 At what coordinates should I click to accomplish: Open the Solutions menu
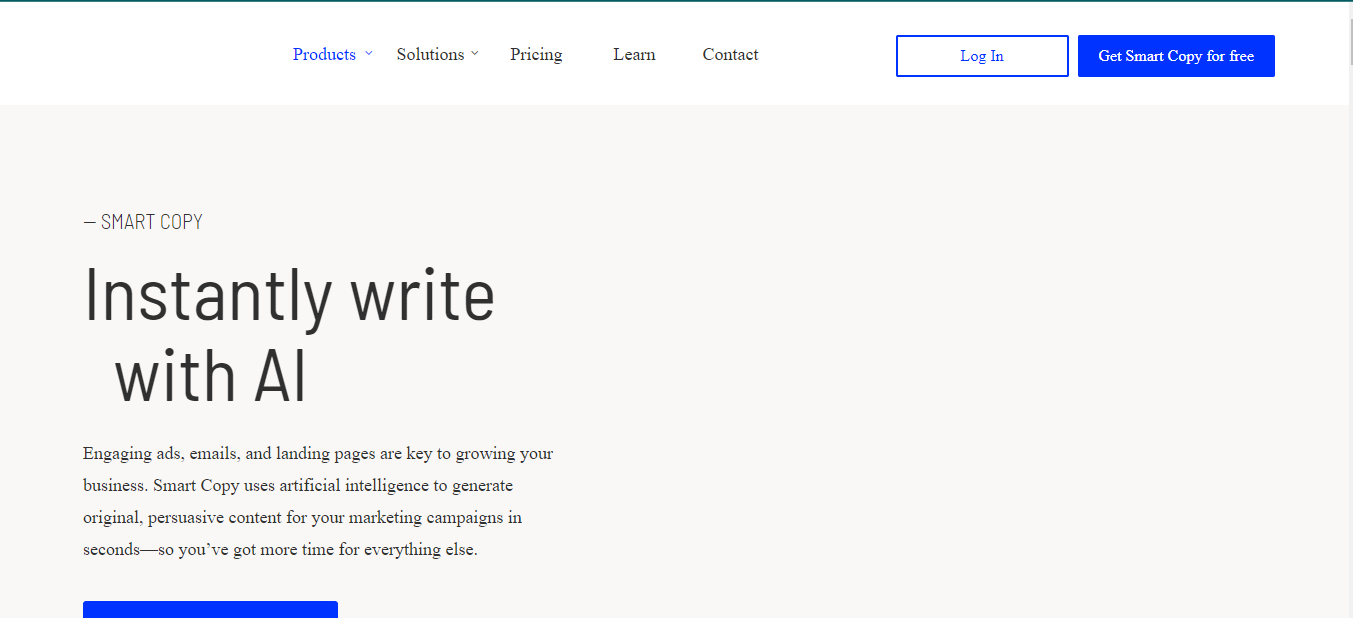click(x=430, y=54)
